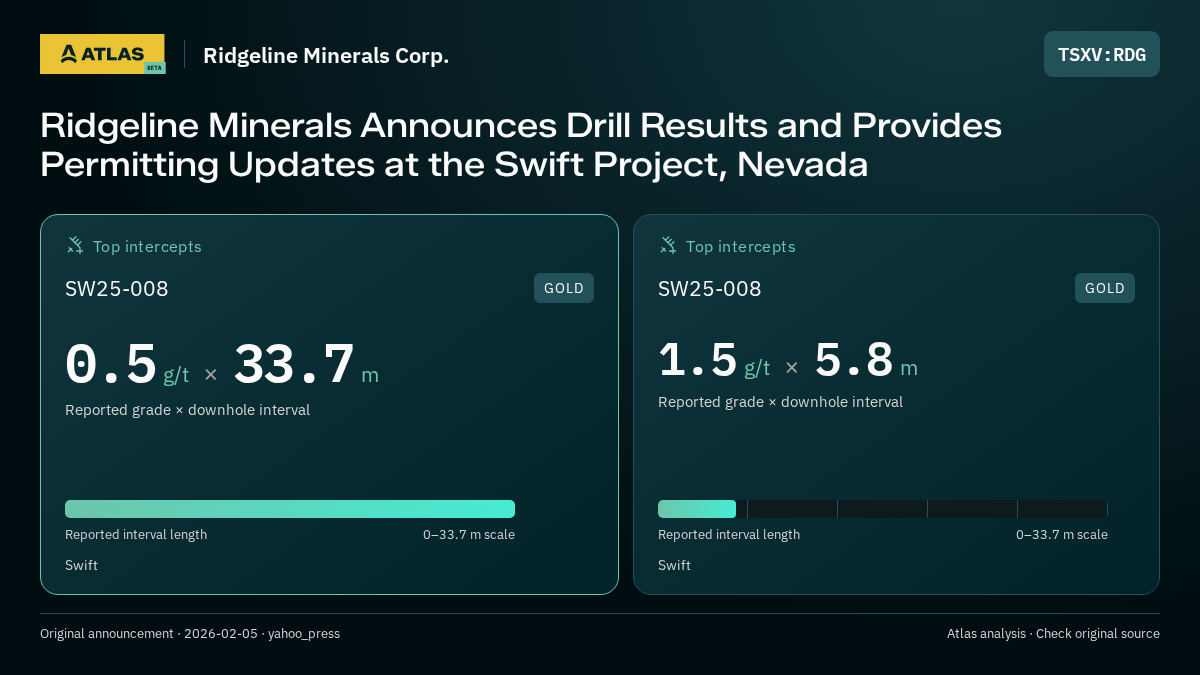Click 'Reported grade × downhole interval' in right card

[x=780, y=402]
